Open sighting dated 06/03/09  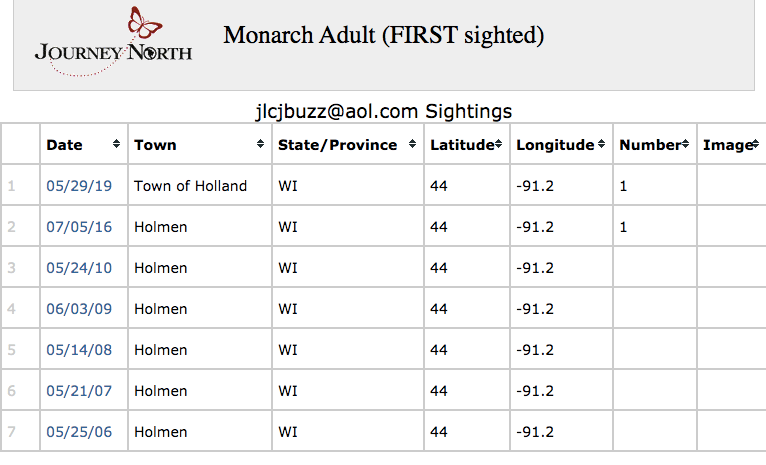click(79, 309)
